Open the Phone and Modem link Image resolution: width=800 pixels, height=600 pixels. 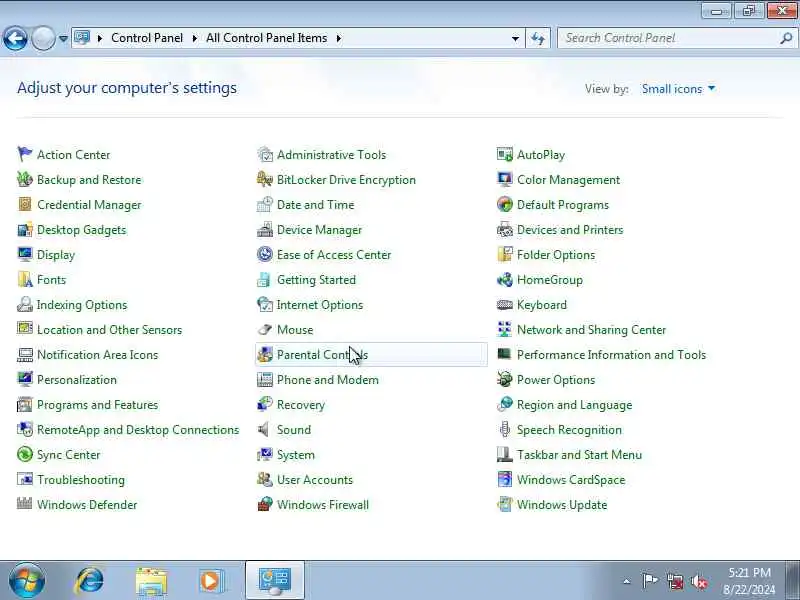click(328, 380)
